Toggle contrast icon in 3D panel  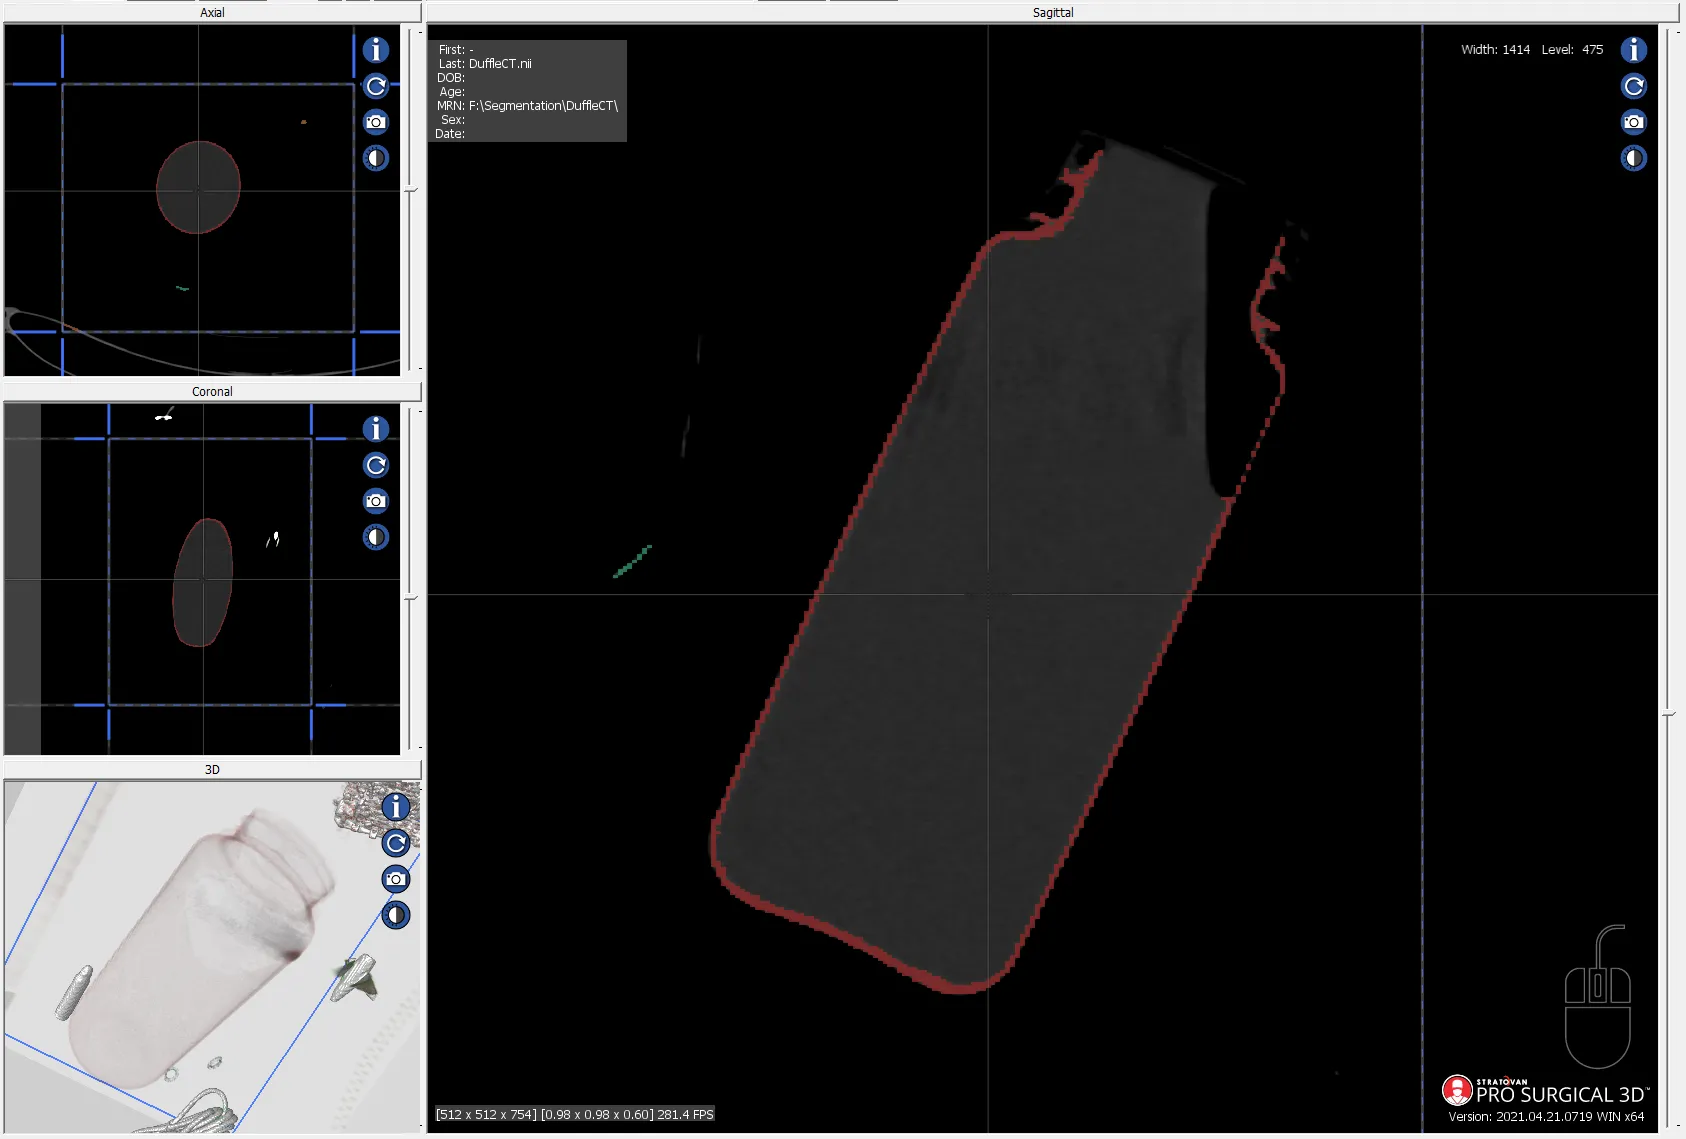396,915
